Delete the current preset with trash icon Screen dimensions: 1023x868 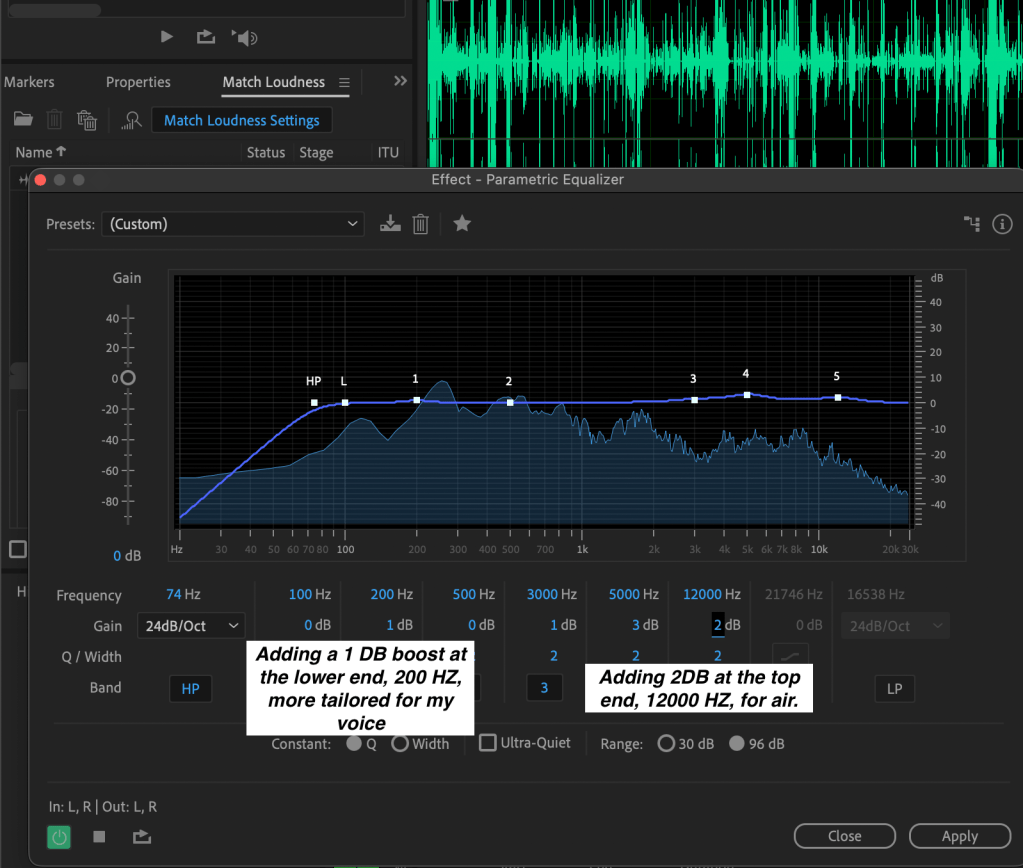(x=421, y=224)
